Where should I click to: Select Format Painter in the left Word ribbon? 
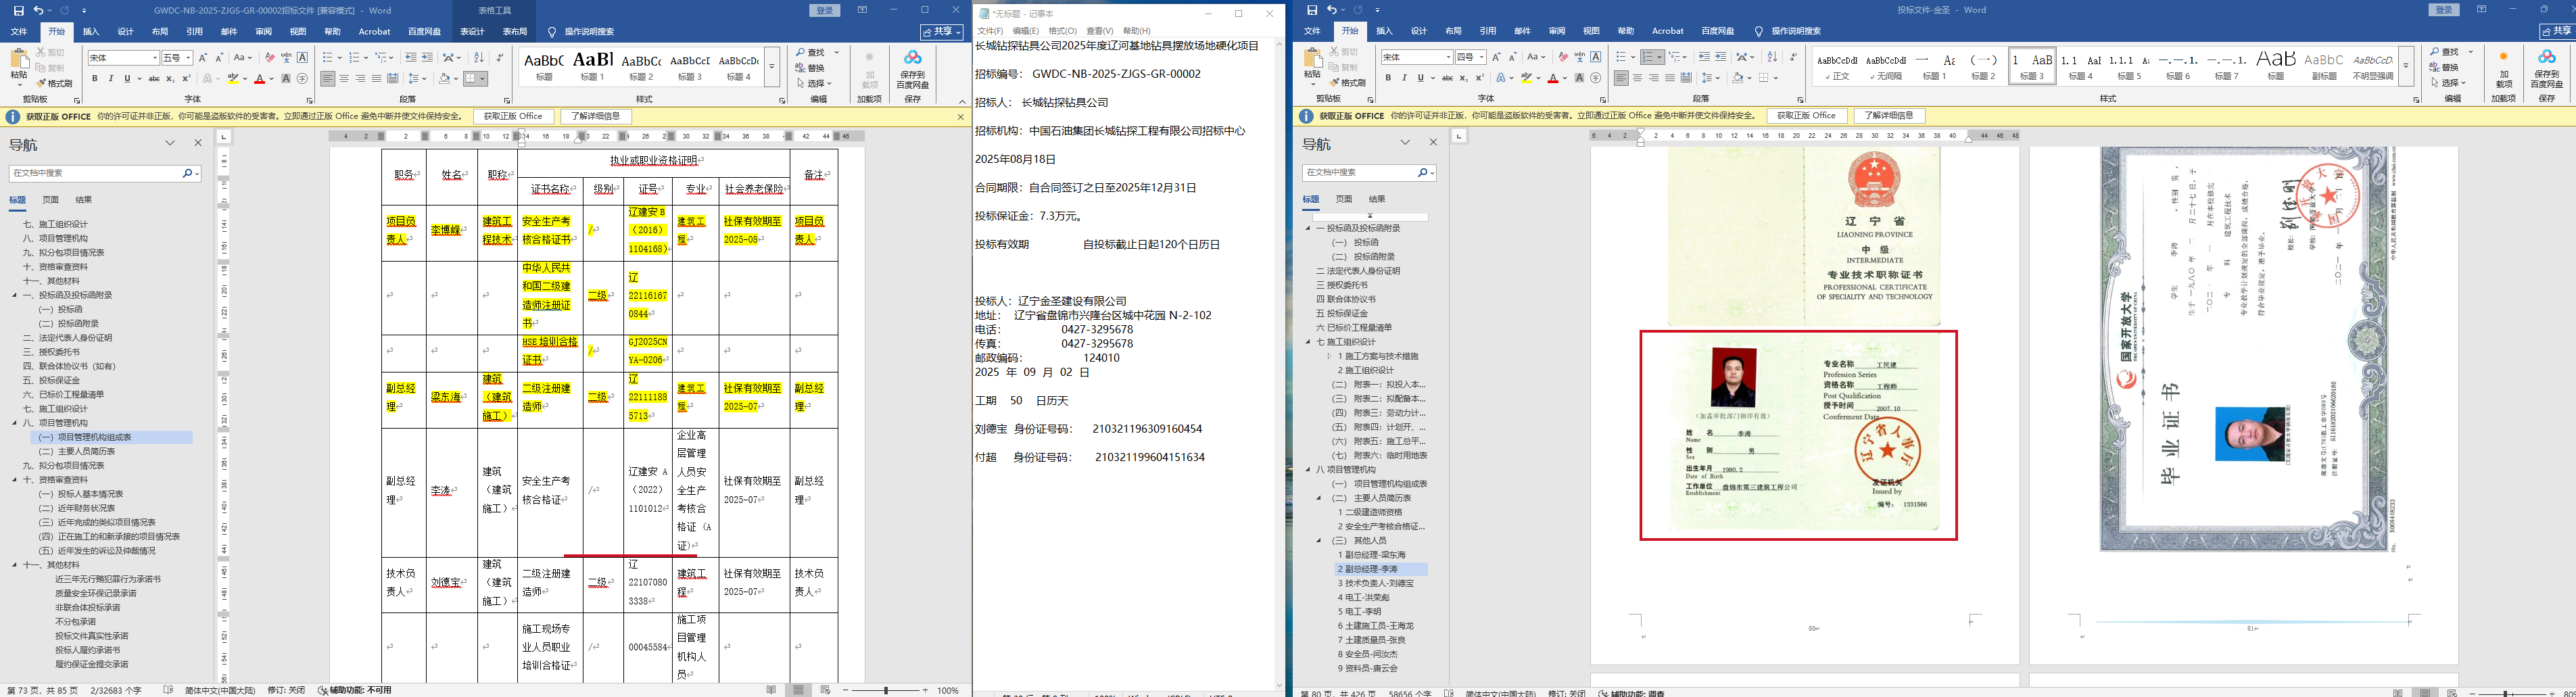point(55,83)
